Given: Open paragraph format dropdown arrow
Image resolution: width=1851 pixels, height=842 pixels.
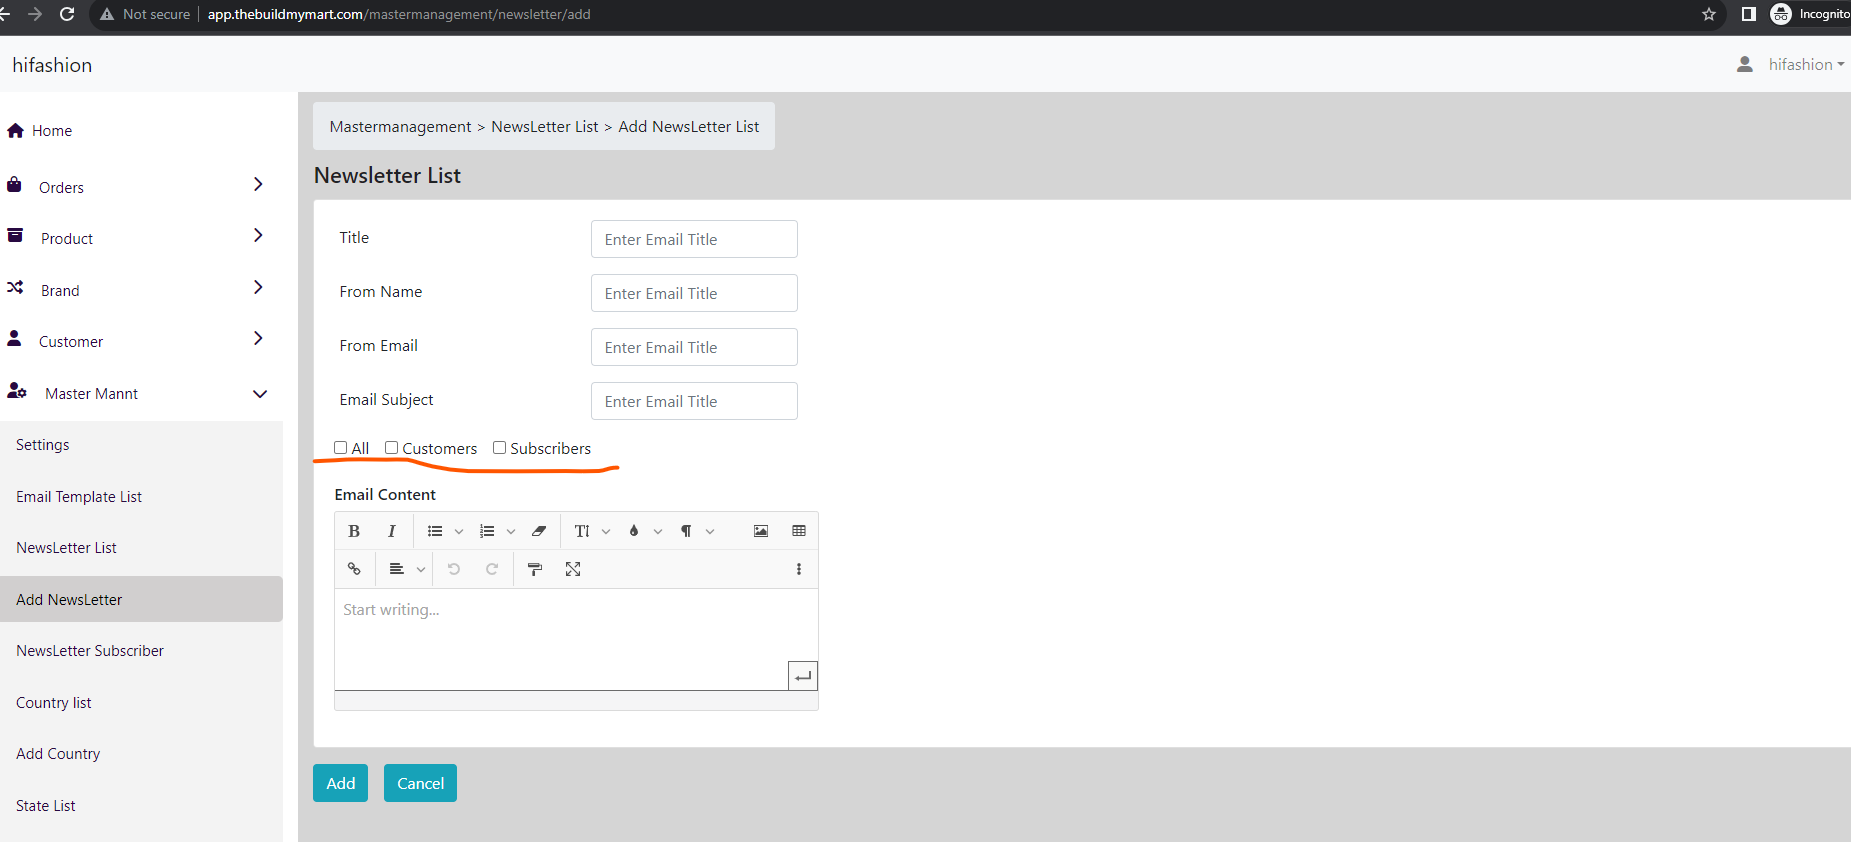Looking at the screenshot, I should 710,531.
